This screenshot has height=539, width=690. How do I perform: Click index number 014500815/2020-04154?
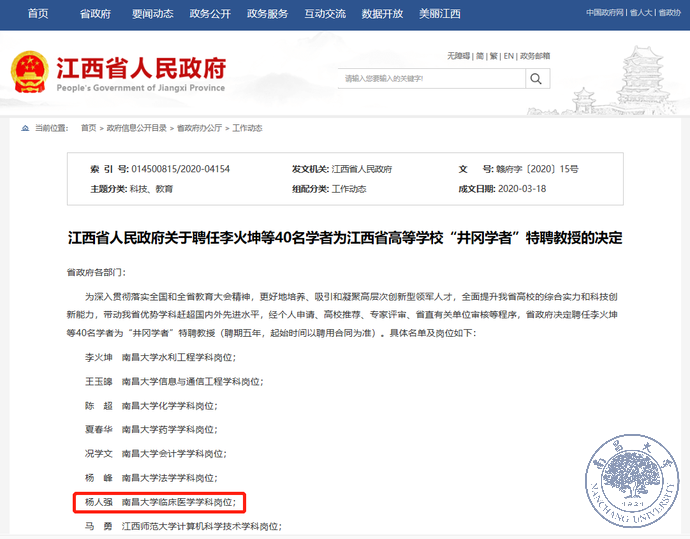[x=180, y=169]
